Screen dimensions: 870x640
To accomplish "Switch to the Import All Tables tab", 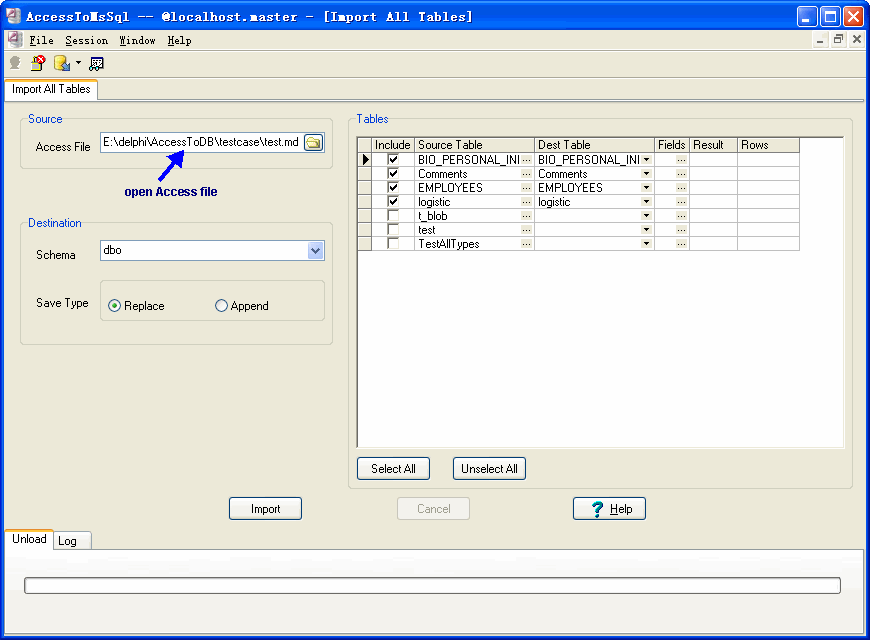I will (51, 89).
